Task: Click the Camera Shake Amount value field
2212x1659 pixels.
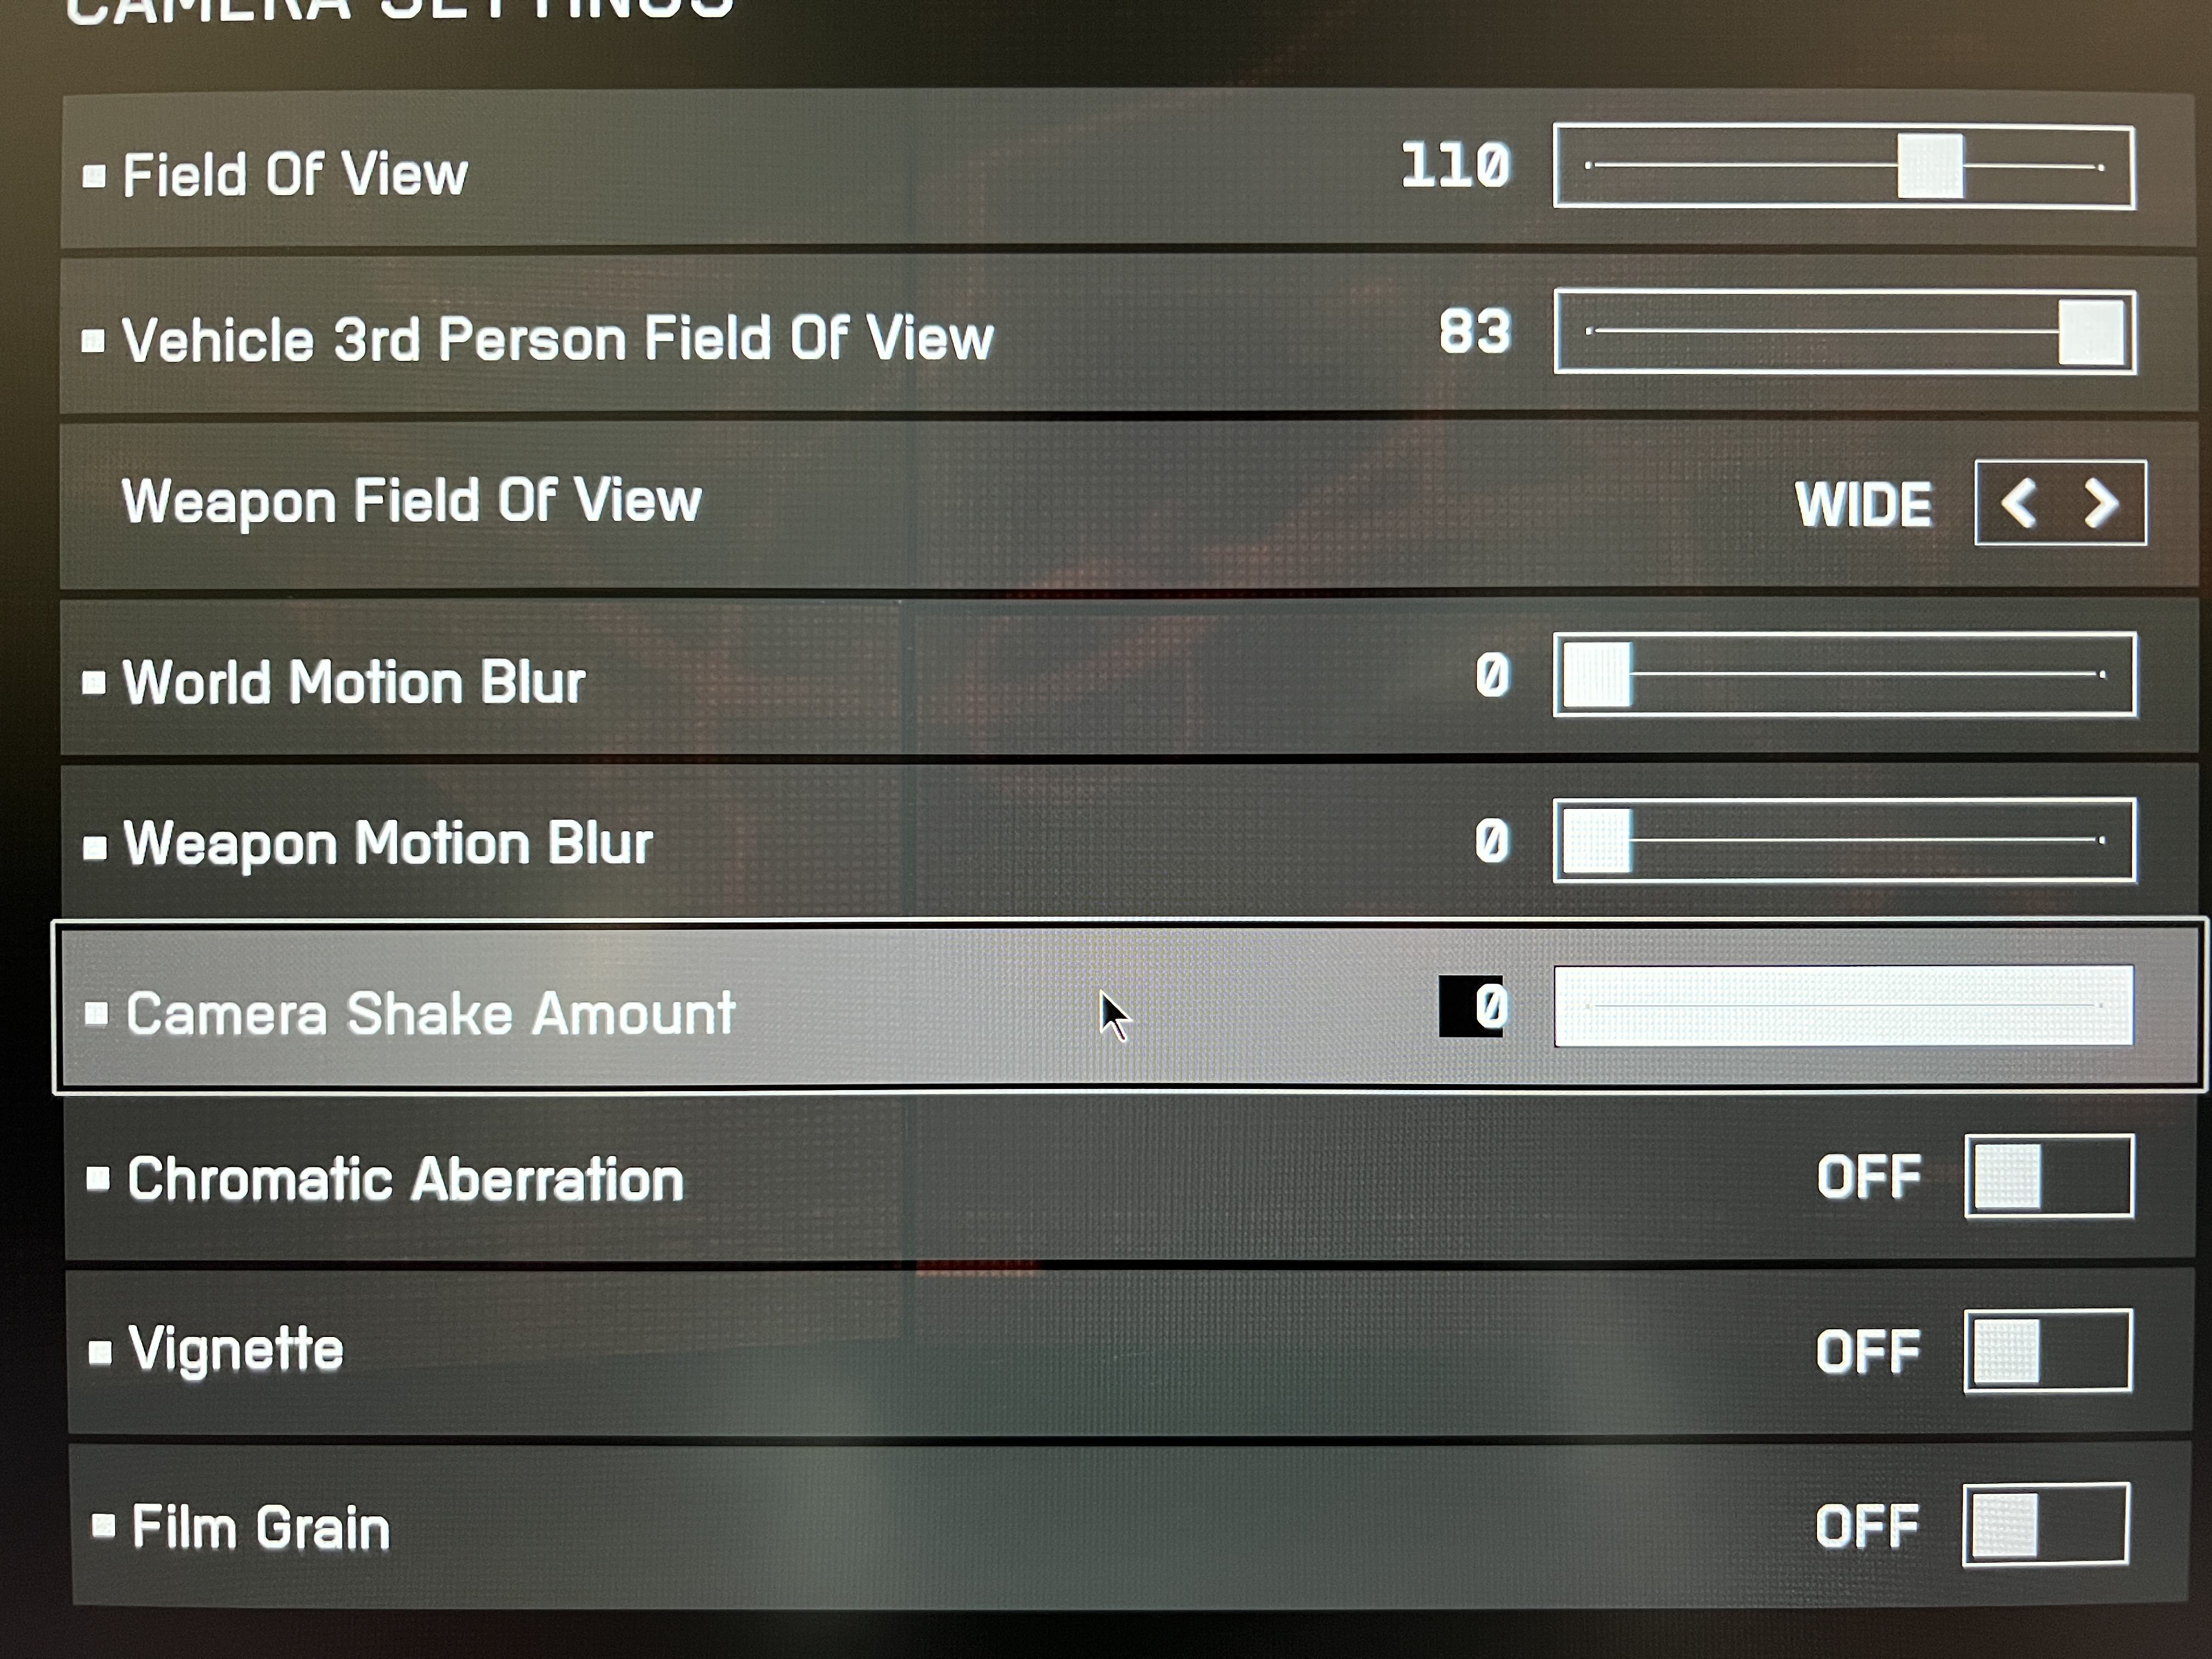Action: [1471, 1006]
